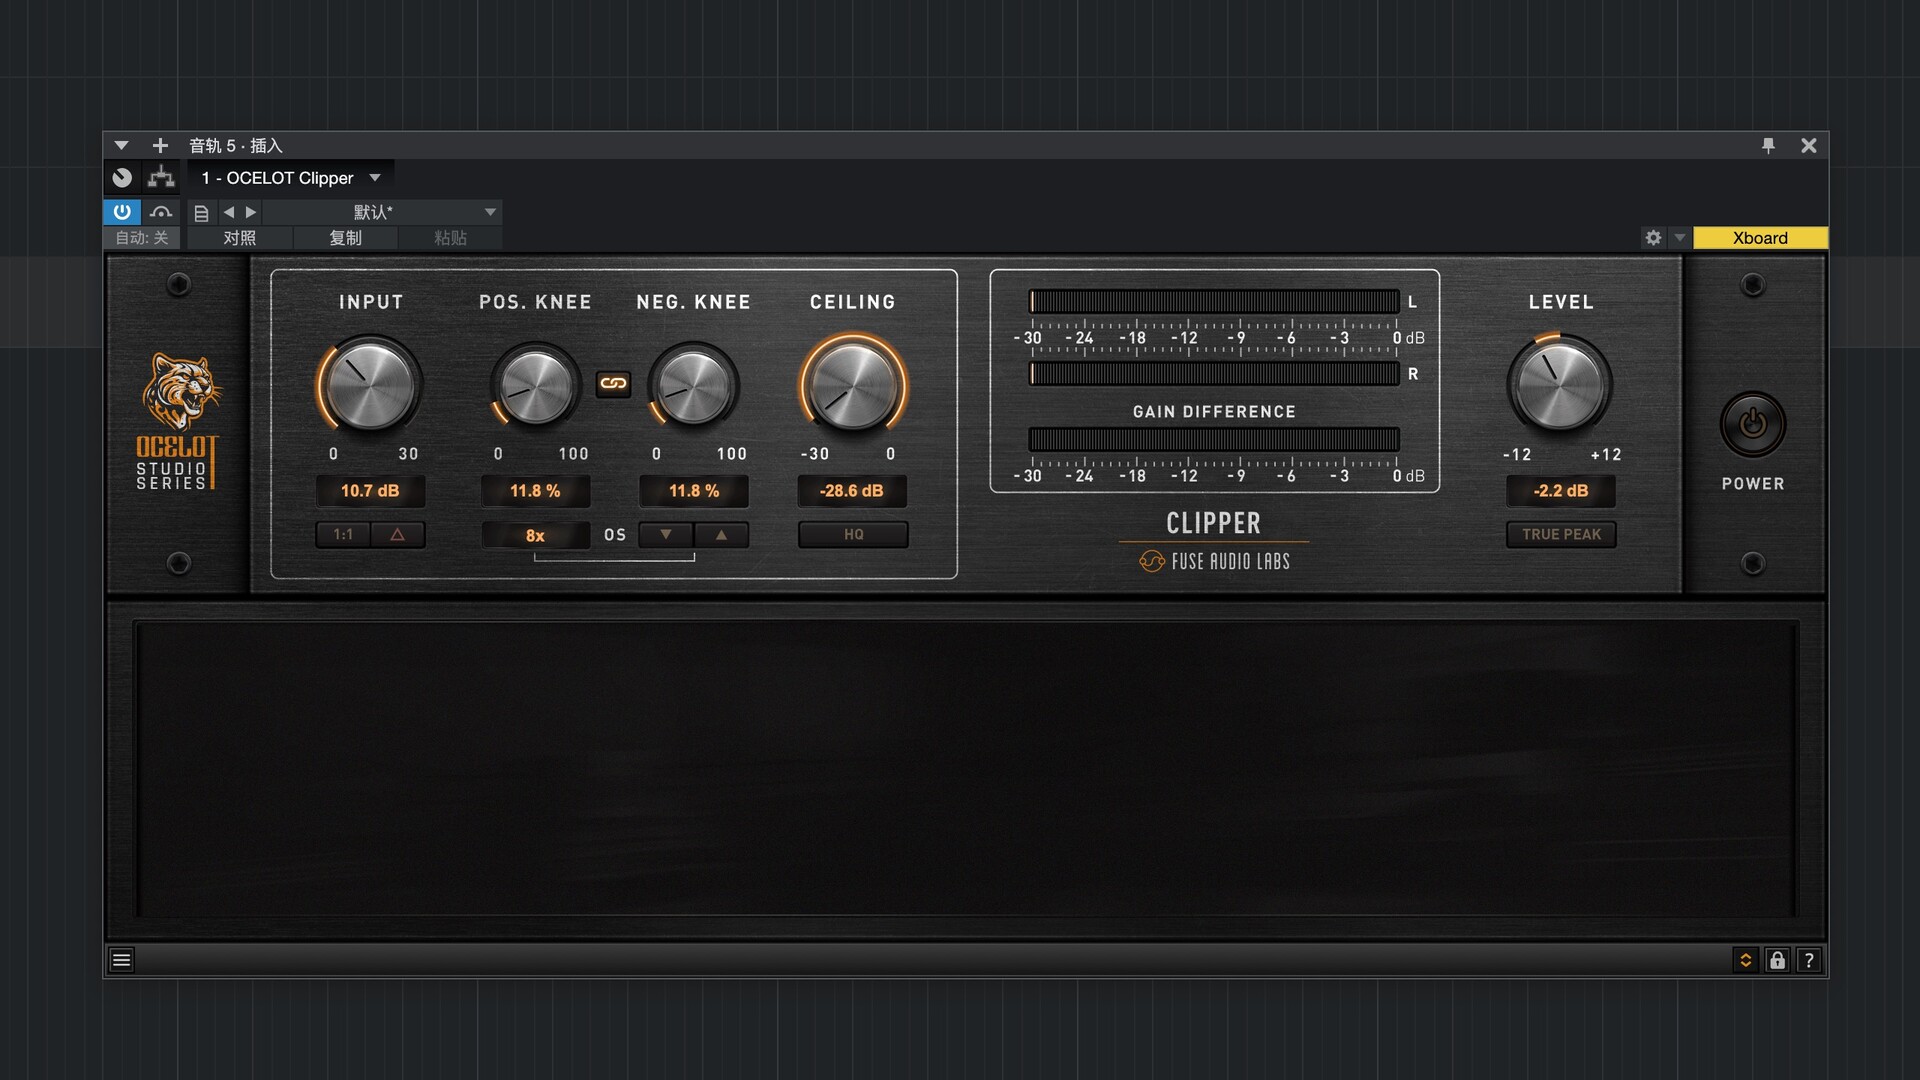This screenshot has width=1920, height=1080.
Task: Open the gear settings icon near Xboard
Action: tap(1653, 238)
